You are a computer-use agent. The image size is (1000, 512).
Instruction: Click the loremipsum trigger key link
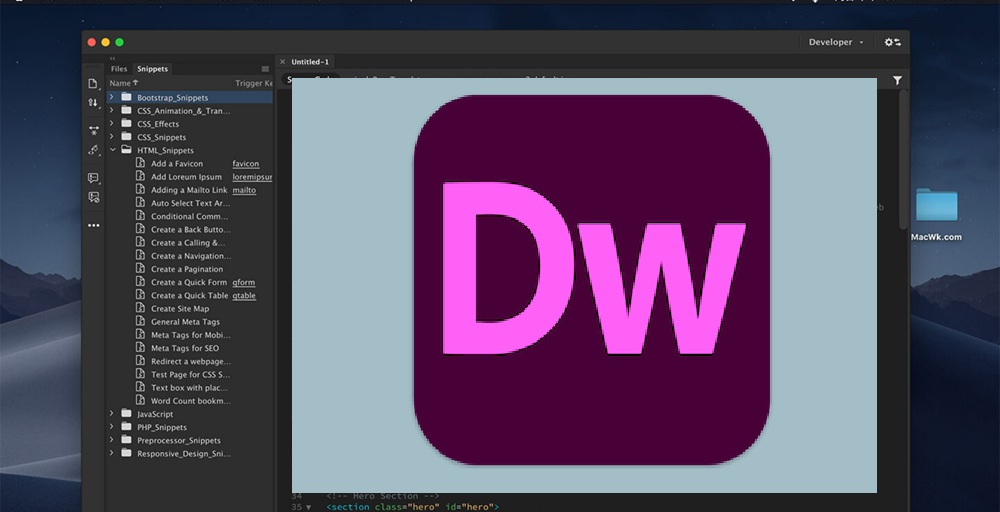(252, 177)
